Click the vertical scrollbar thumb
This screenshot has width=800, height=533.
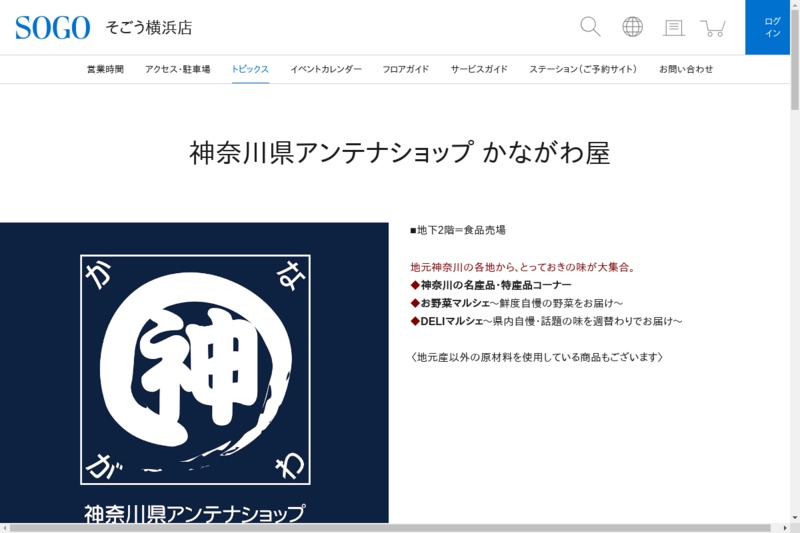794,60
